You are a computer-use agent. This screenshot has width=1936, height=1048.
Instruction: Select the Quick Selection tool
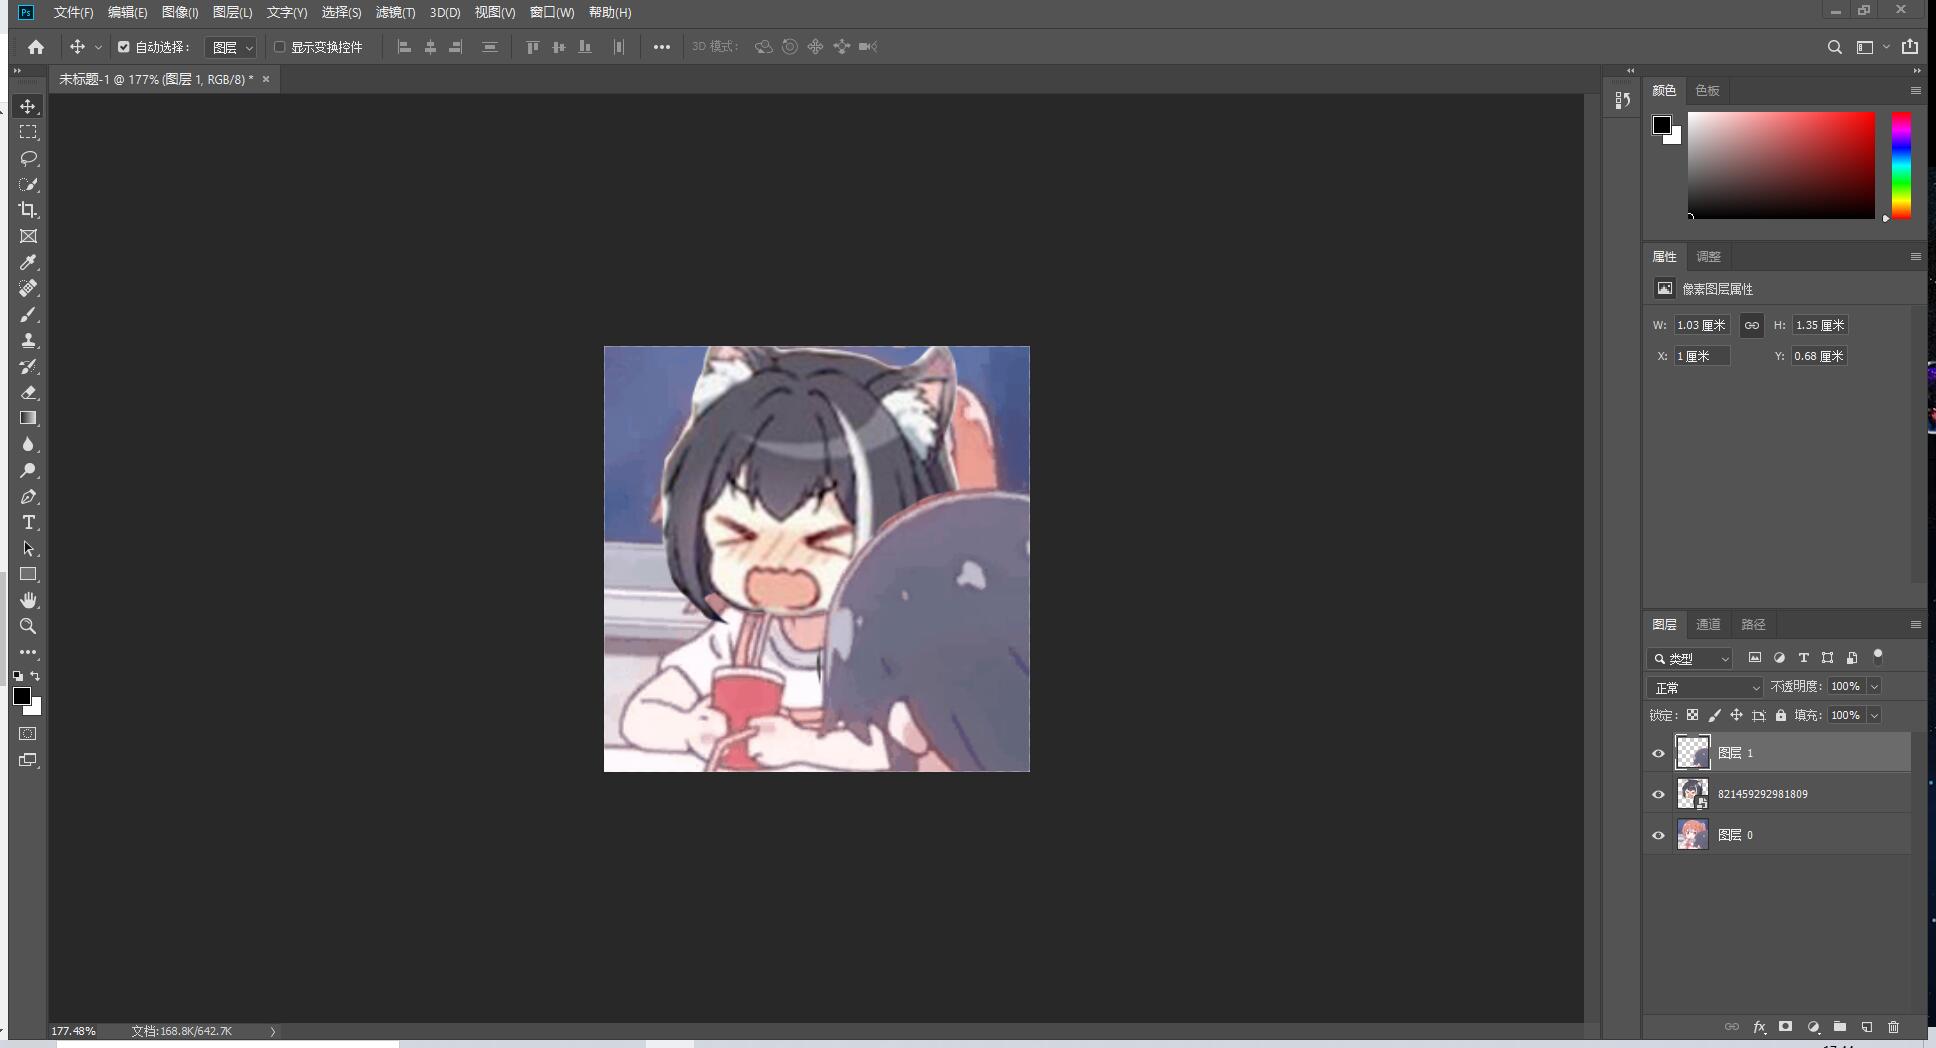coord(28,184)
